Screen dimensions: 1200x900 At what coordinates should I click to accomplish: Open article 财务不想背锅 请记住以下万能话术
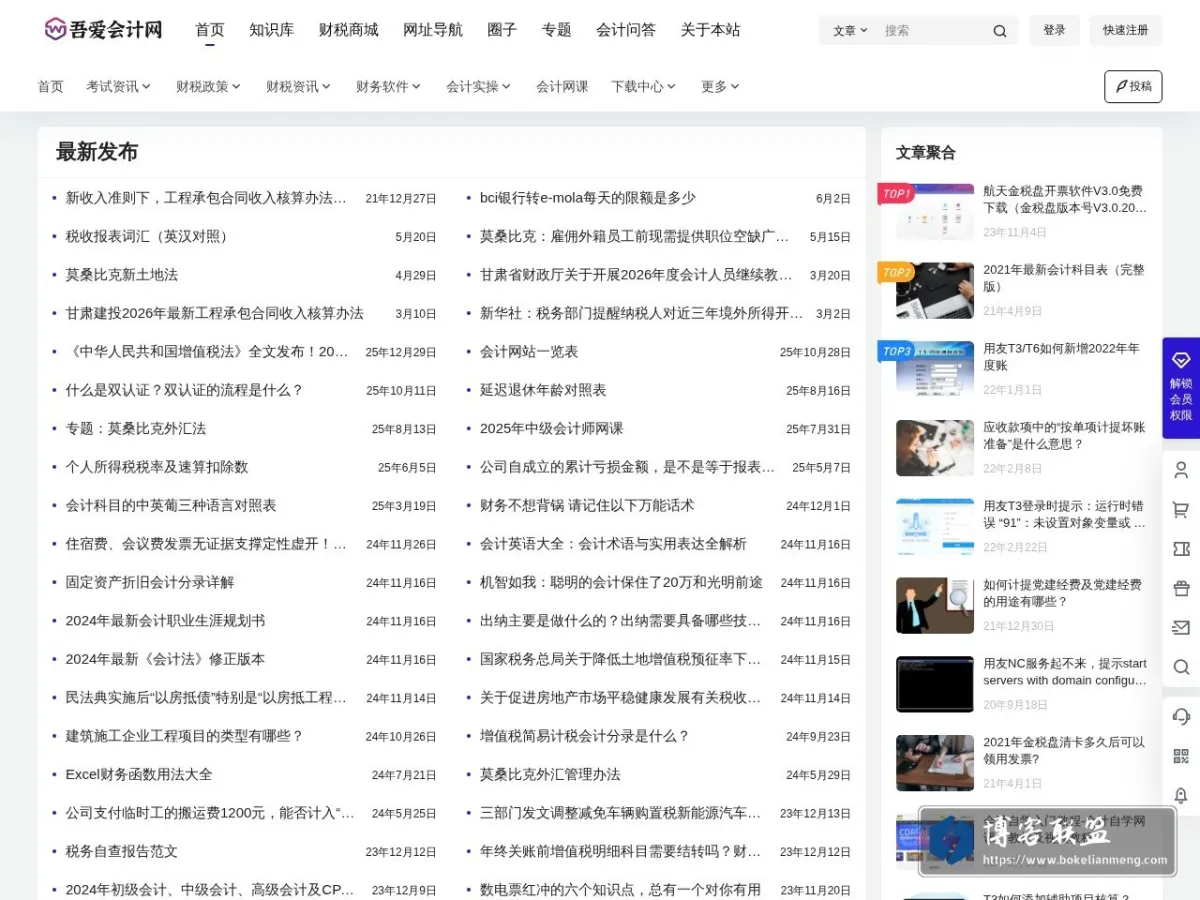[587, 506]
